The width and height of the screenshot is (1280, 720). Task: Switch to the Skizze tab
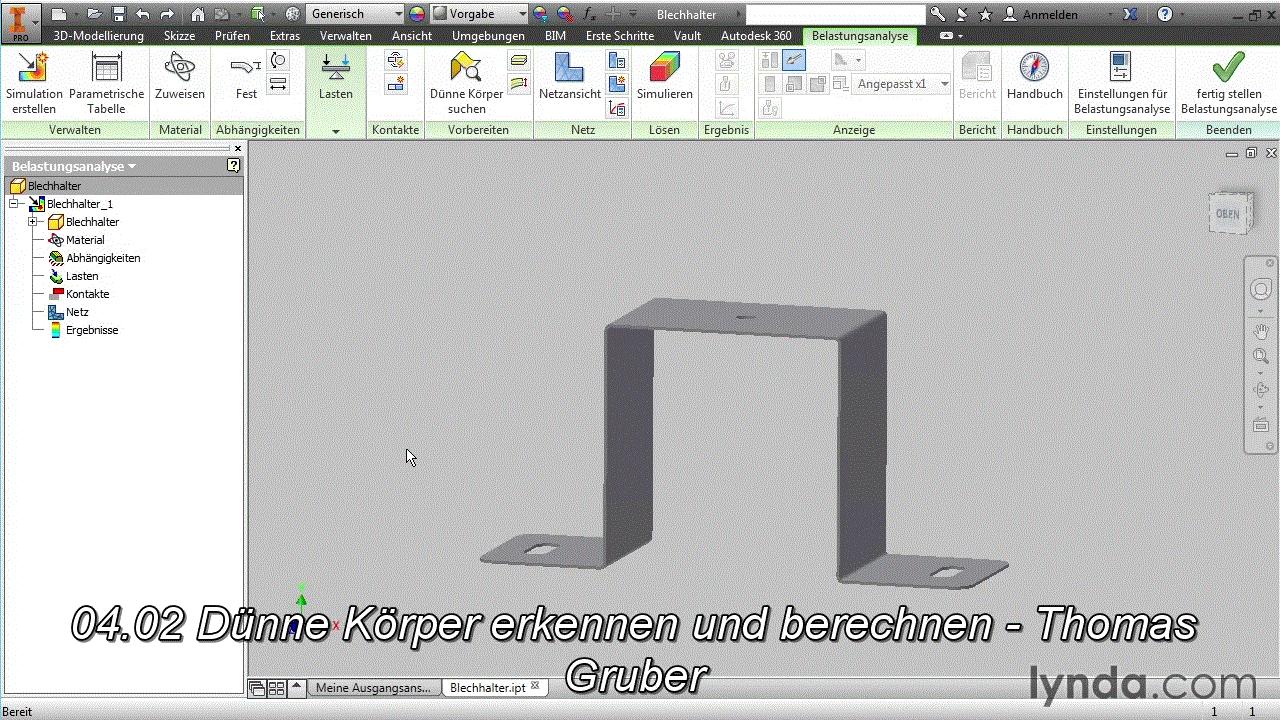pos(179,36)
